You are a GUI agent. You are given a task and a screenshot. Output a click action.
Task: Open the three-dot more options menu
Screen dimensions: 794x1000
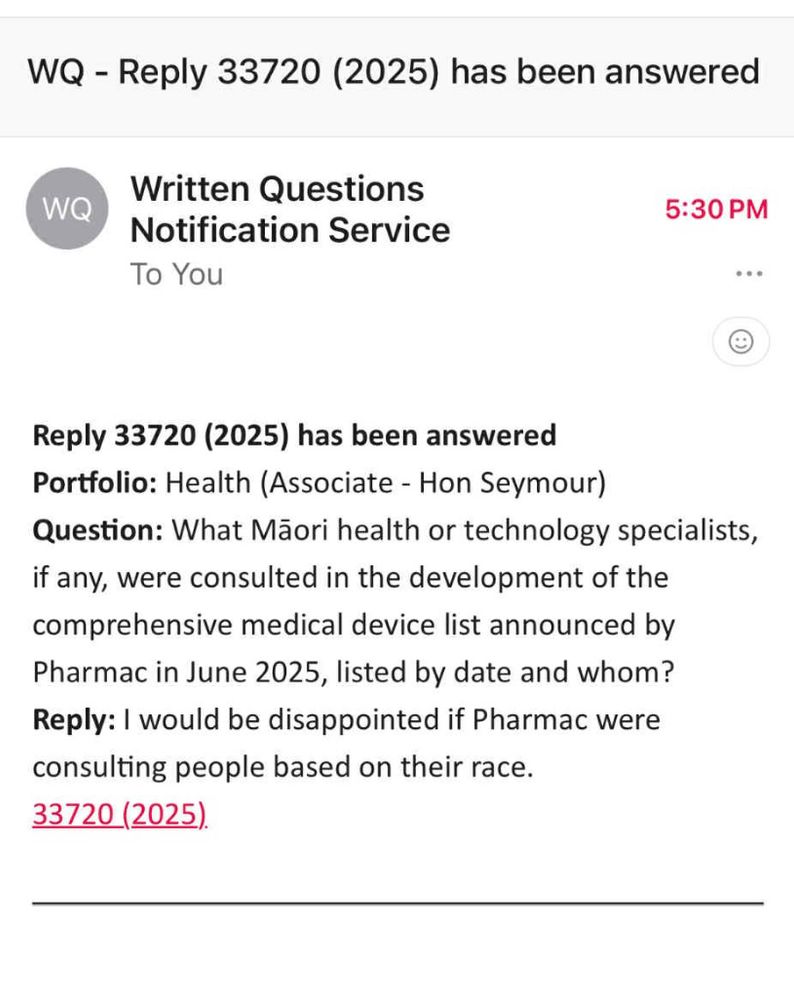point(749,274)
